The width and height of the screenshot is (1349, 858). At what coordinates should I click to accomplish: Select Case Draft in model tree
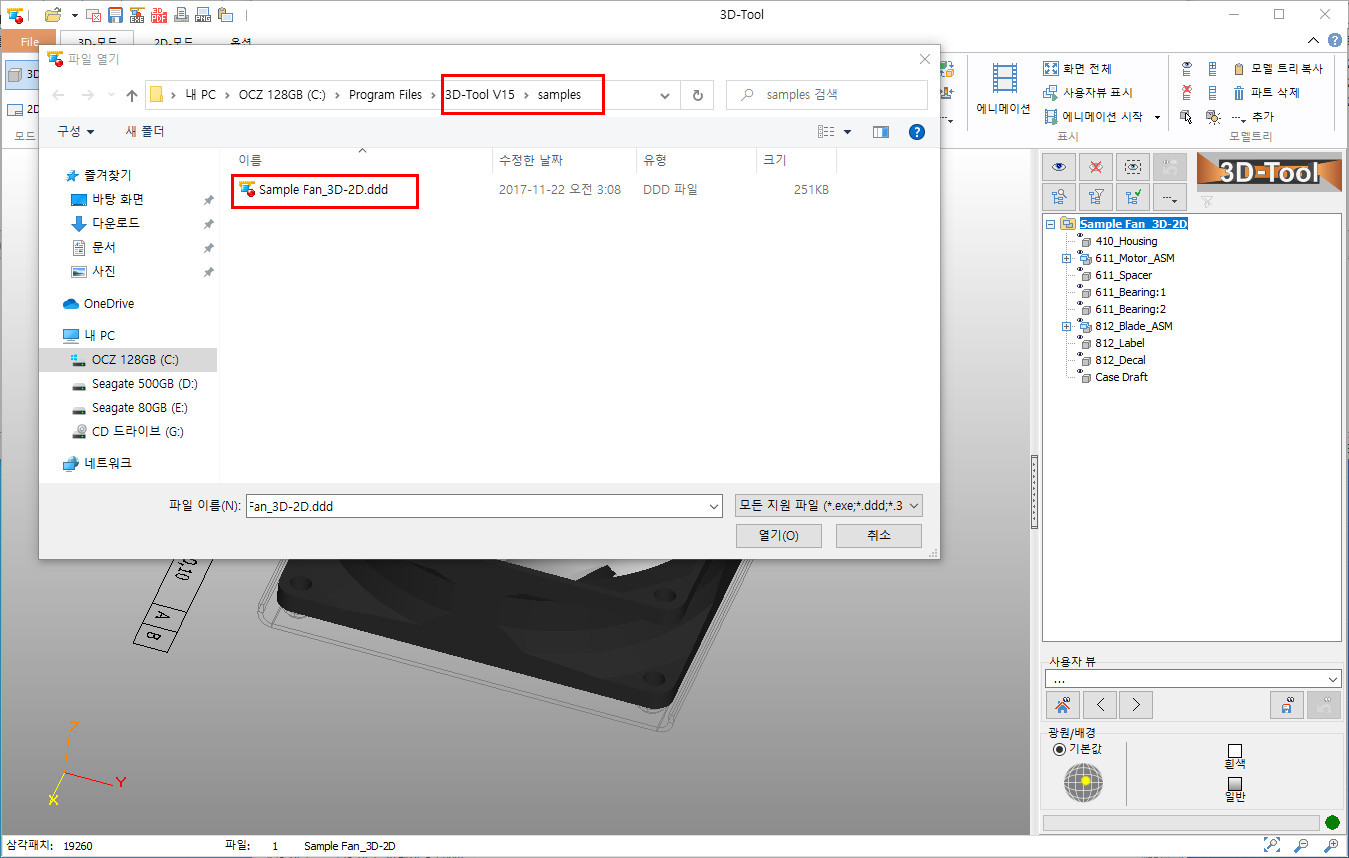(x=1121, y=377)
